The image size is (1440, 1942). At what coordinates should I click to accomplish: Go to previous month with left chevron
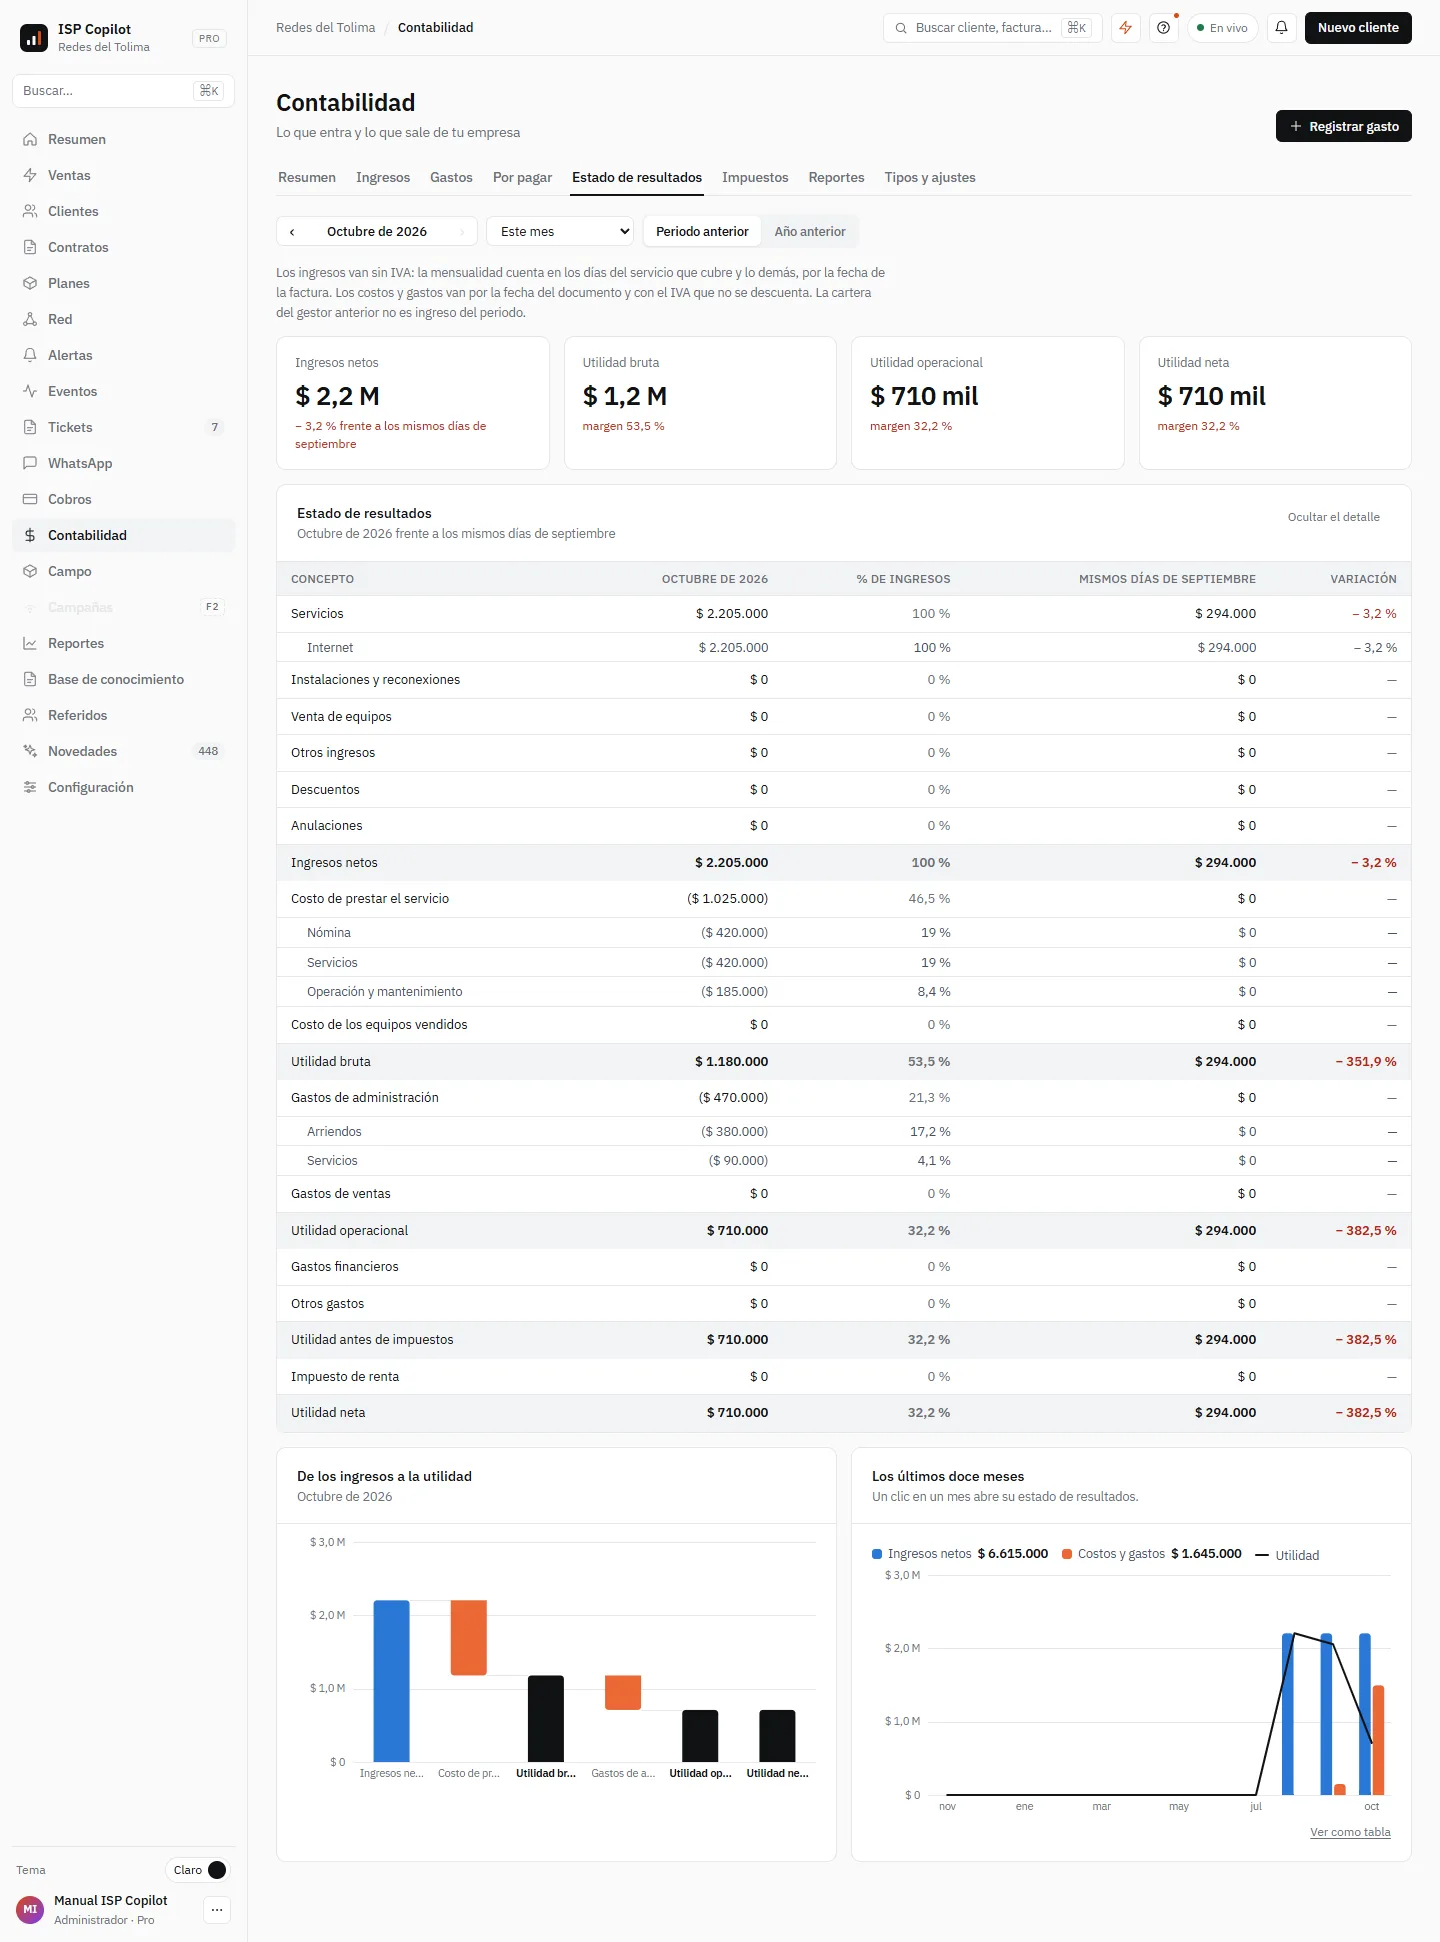pyautogui.click(x=292, y=232)
